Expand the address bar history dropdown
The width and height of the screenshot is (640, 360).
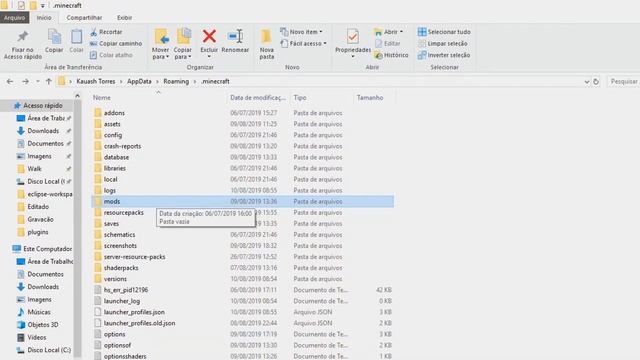(x=587, y=82)
